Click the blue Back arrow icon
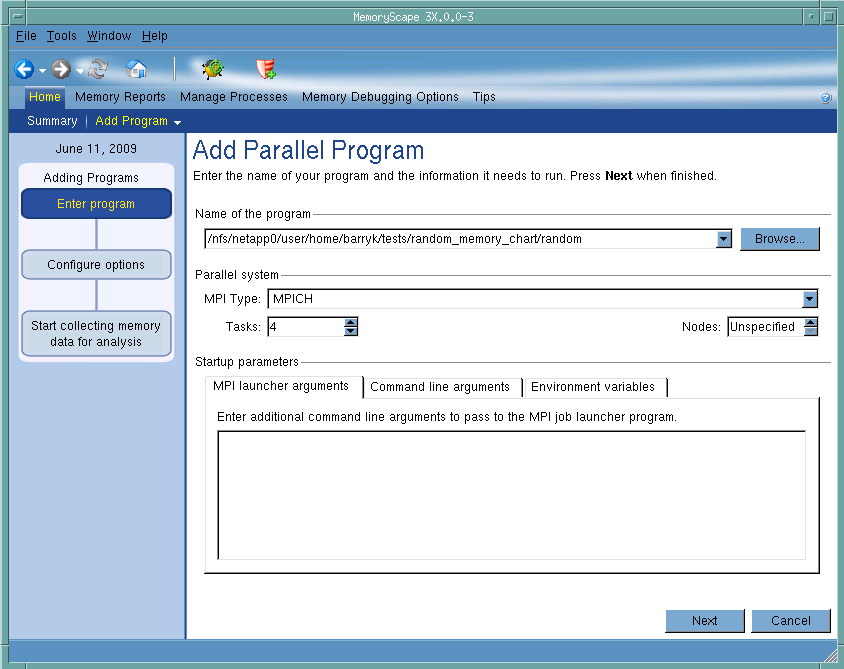Image resolution: width=844 pixels, height=669 pixels. 24,69
